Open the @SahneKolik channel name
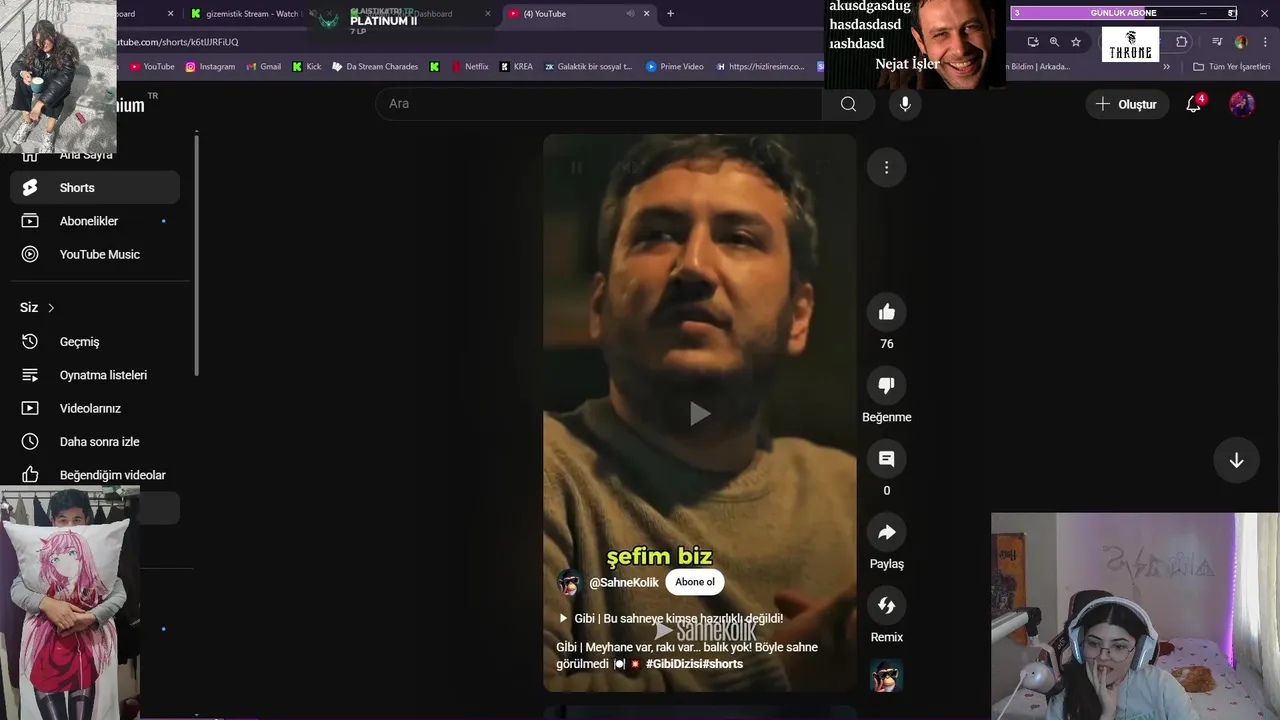Image resolution: width=1280 pixels, height=720 pixels. pyautogui.click(x=624, y=582)
